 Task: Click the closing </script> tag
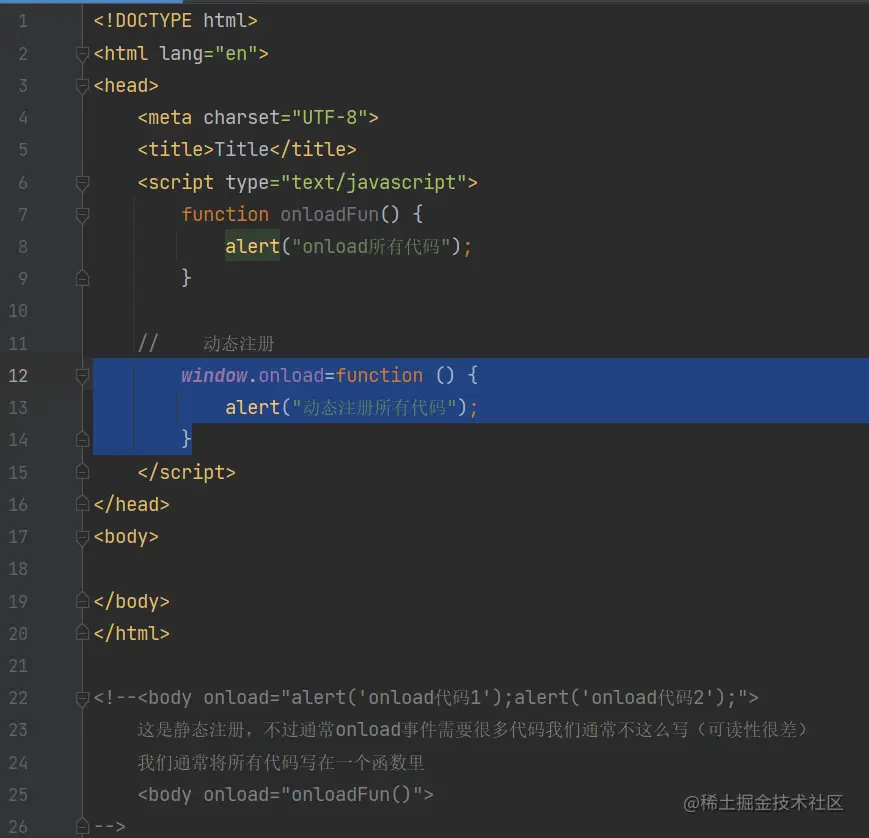tap(187, 472)
